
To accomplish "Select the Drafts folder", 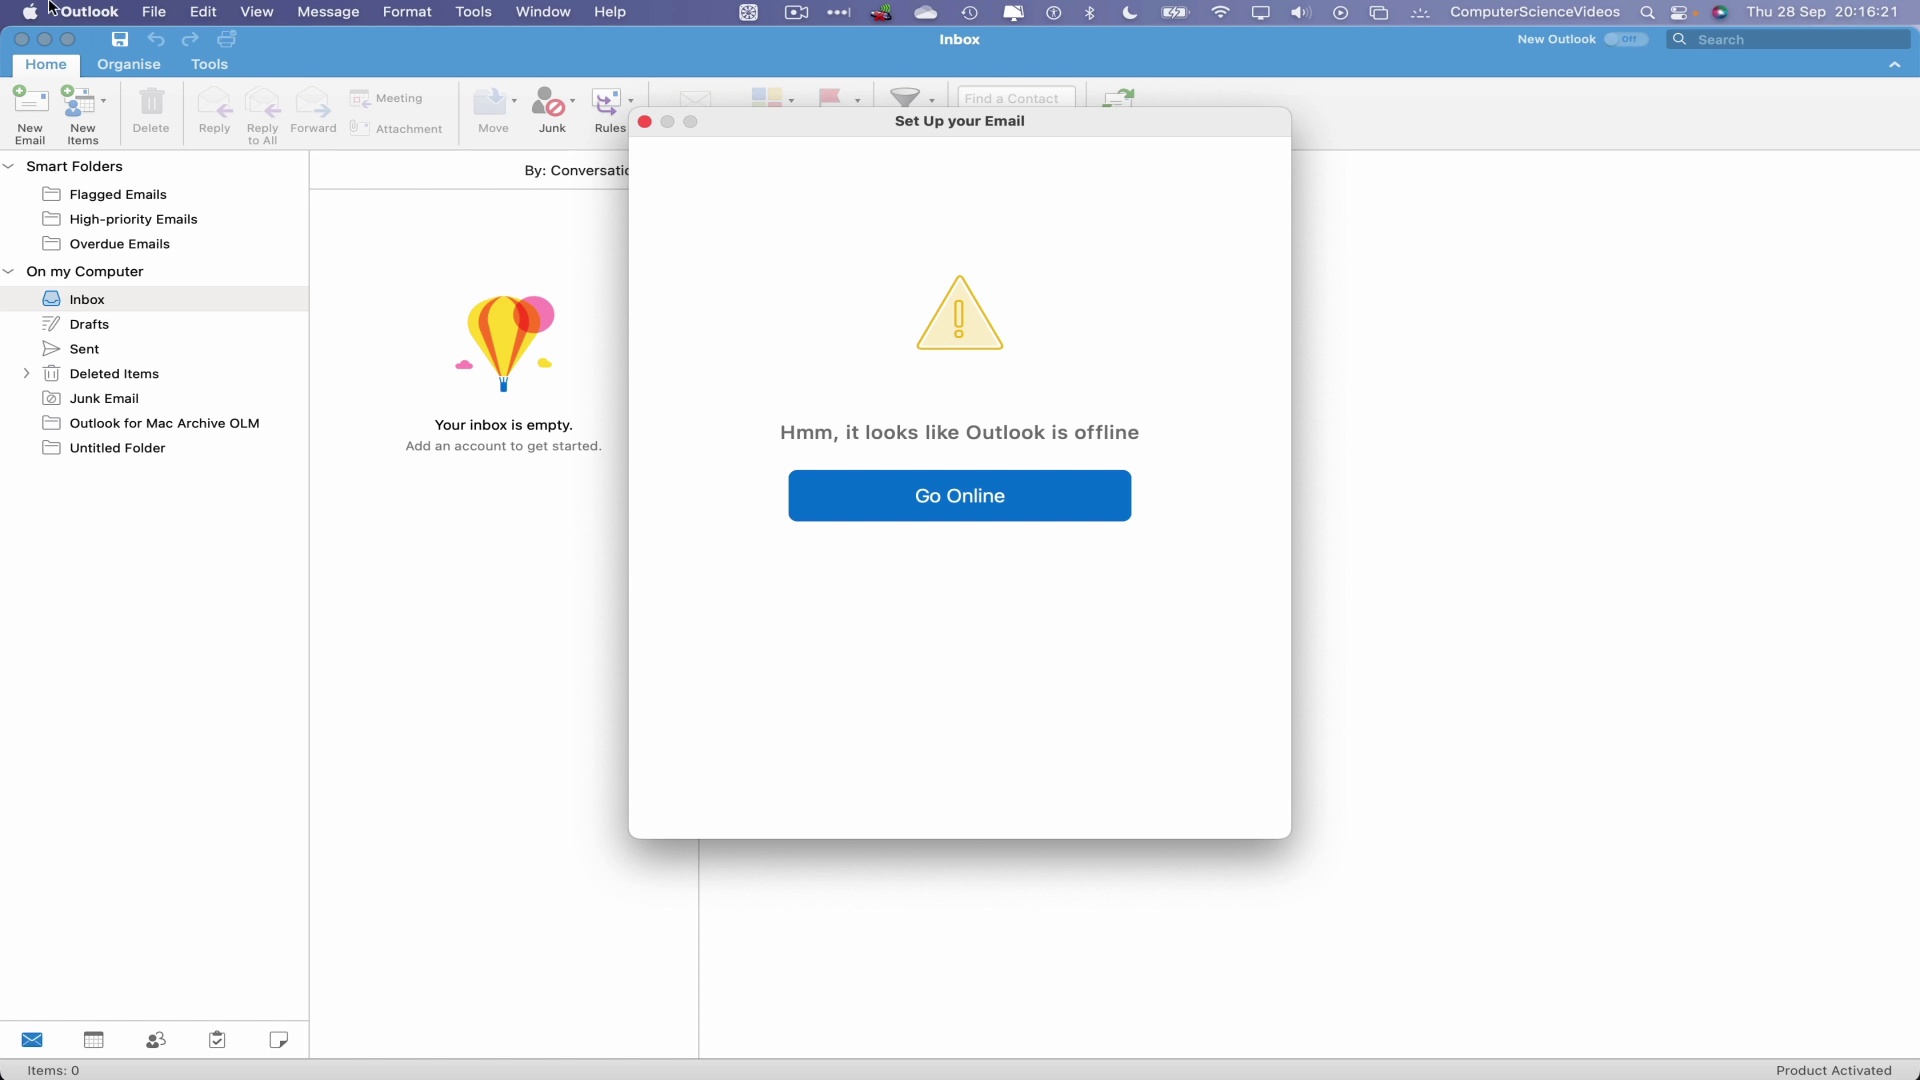I will pos(88,323).
